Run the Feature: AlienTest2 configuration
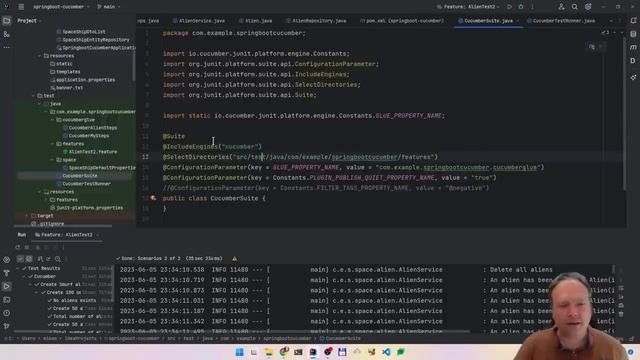Viewport: 640px width, 360px height. [509, 7]
